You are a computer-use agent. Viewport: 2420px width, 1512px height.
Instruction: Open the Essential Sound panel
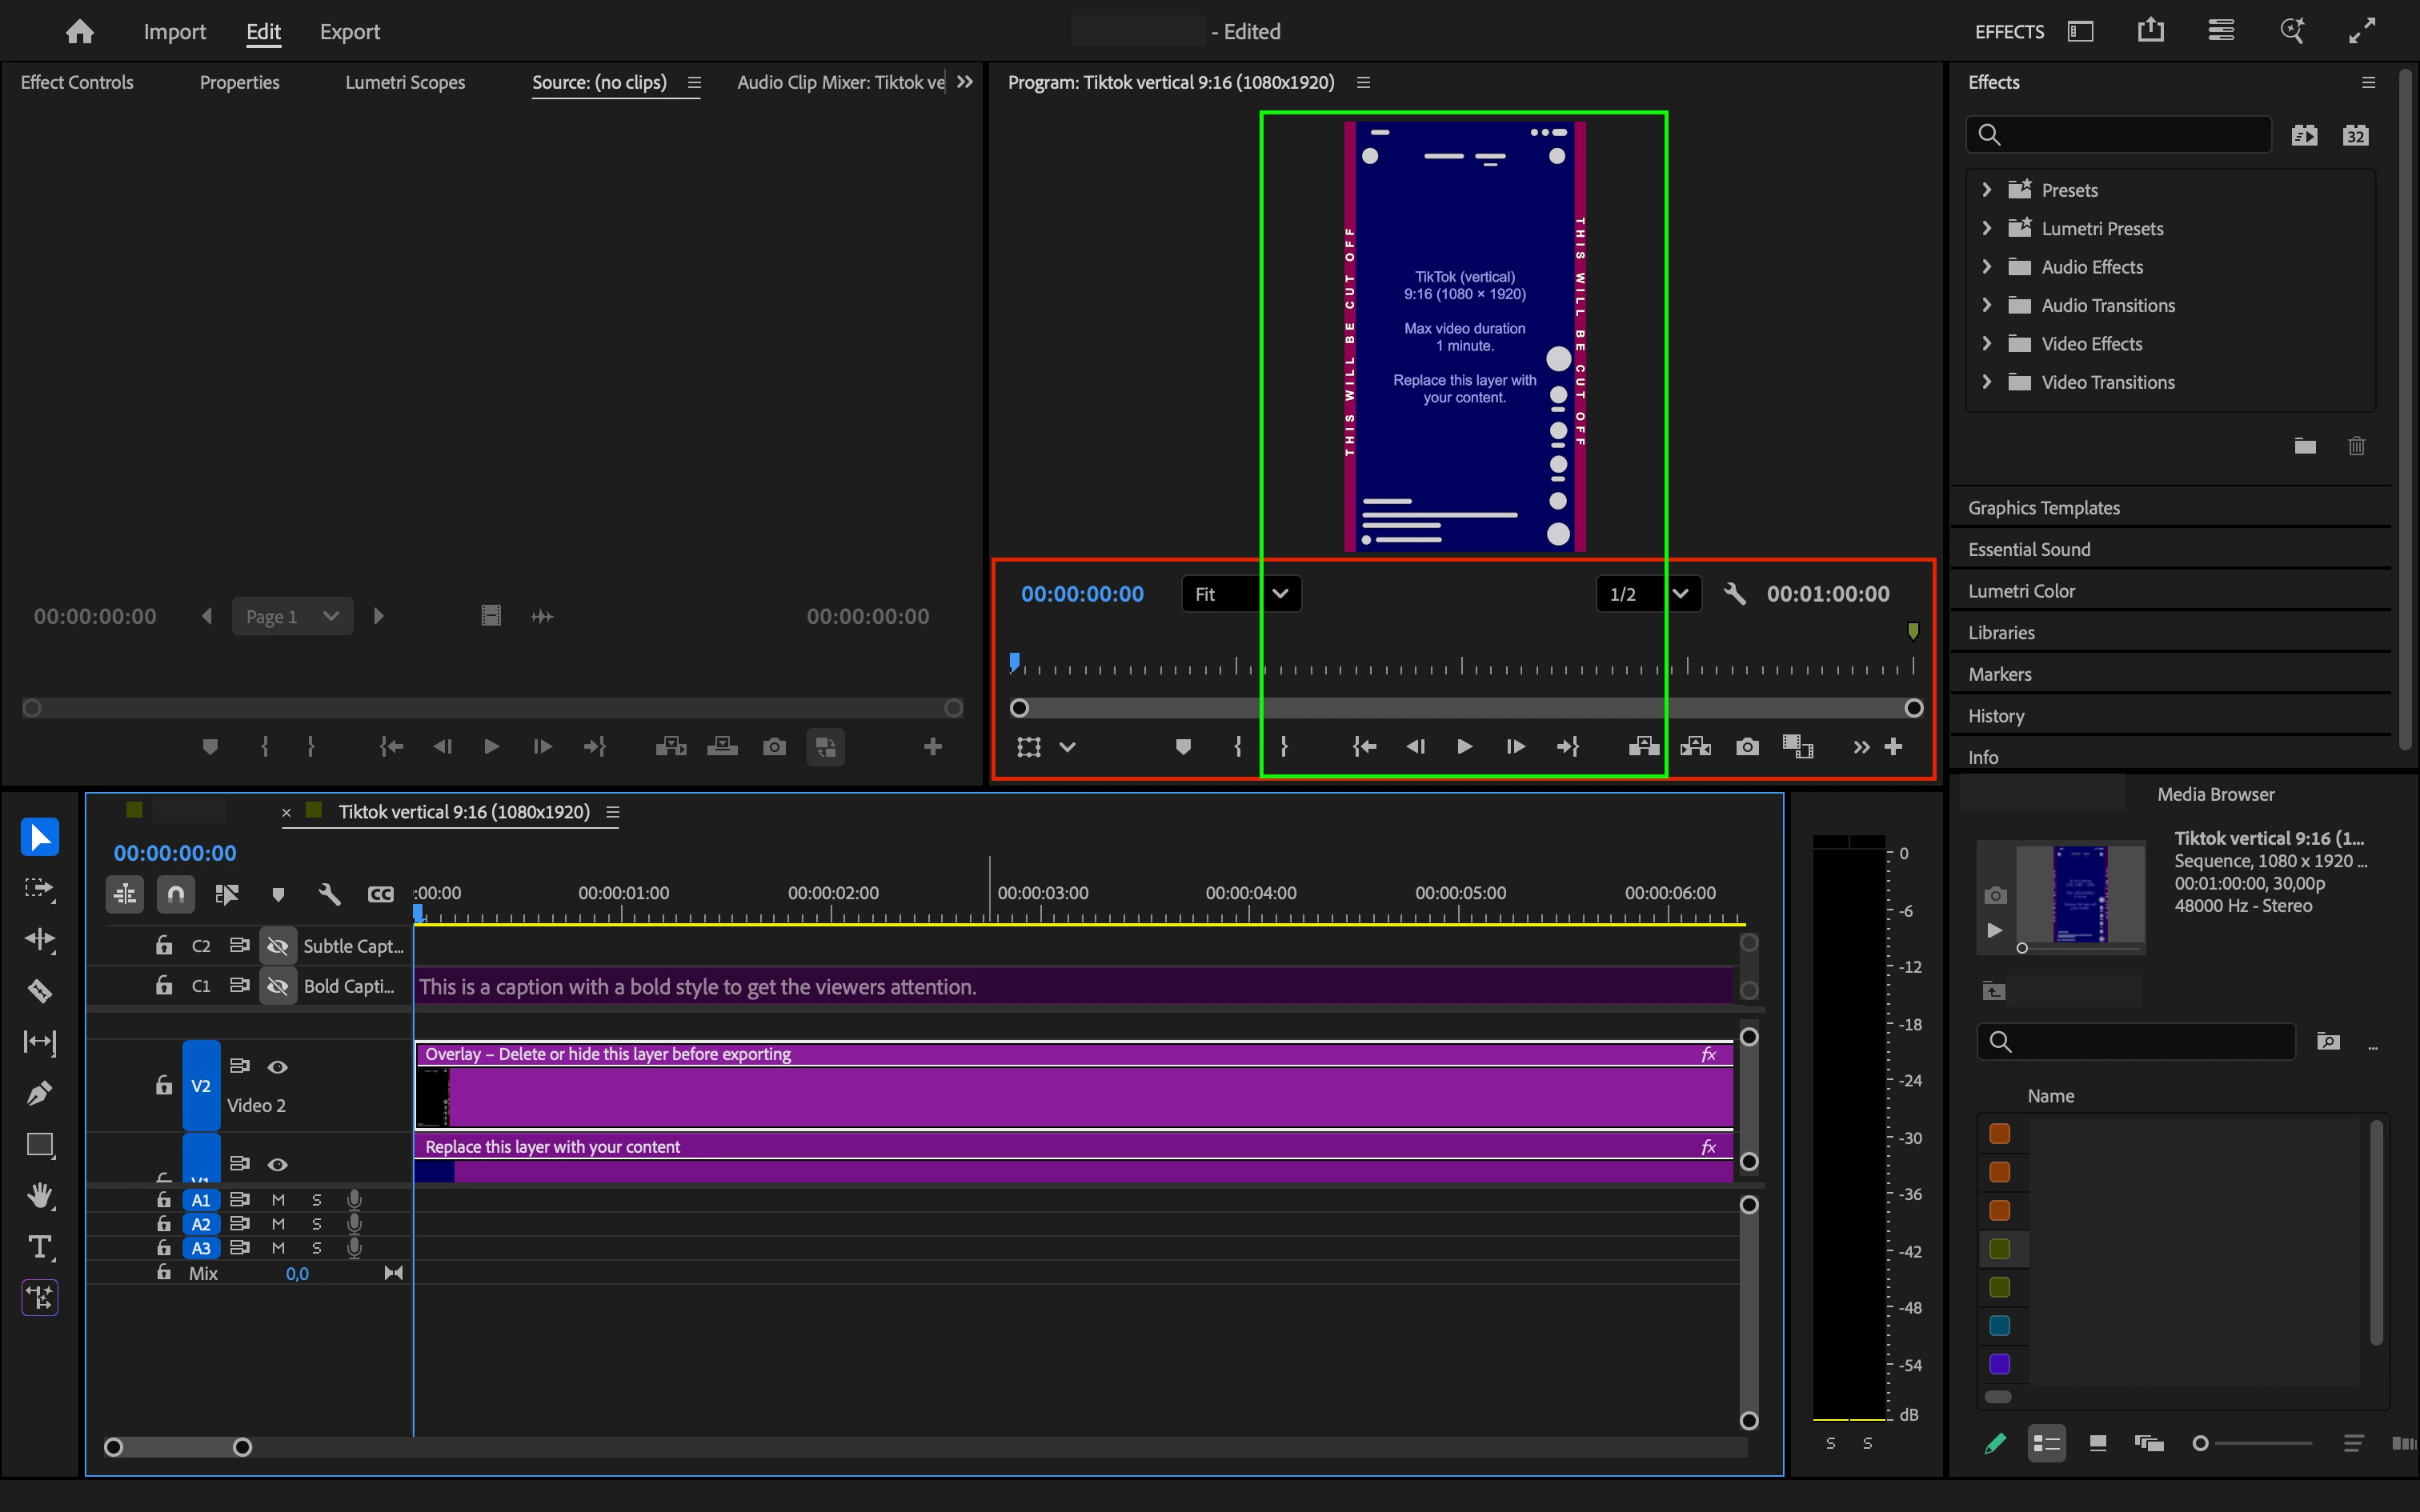pyautogui.click(x=2029, y=549)
